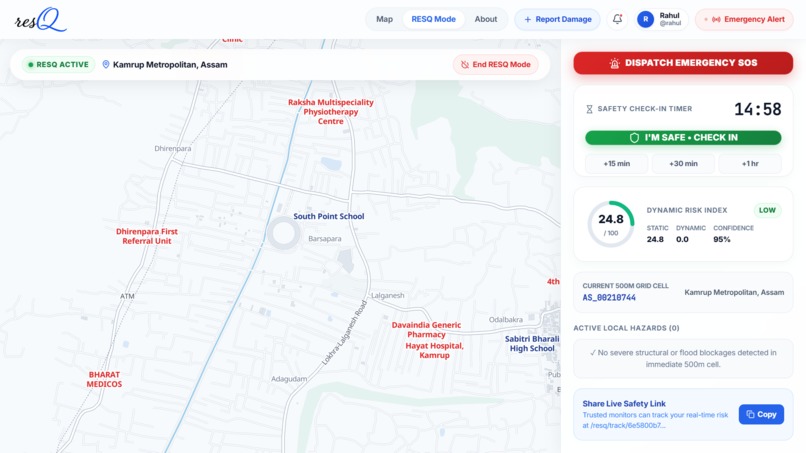Screen dimensions: 806x453
Task: Dispatch Emergency SOS
Action: point(683,63)
